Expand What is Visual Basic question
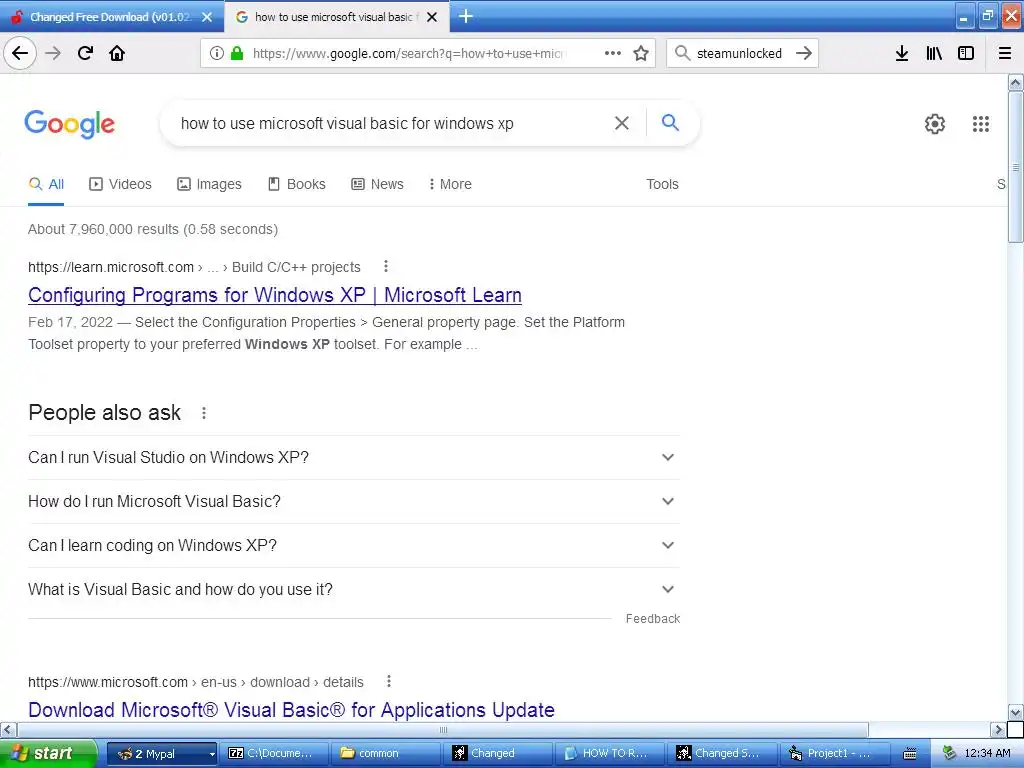This screenshot has width=1024, height=768. click(x=354, y=589)
